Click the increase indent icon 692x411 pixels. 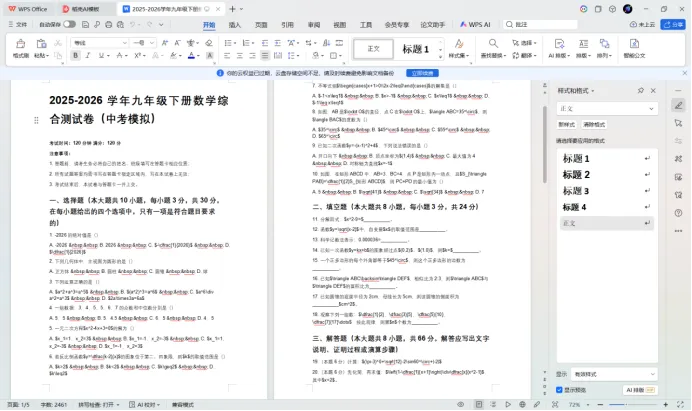pyautogui.click(x=277, y=43)
